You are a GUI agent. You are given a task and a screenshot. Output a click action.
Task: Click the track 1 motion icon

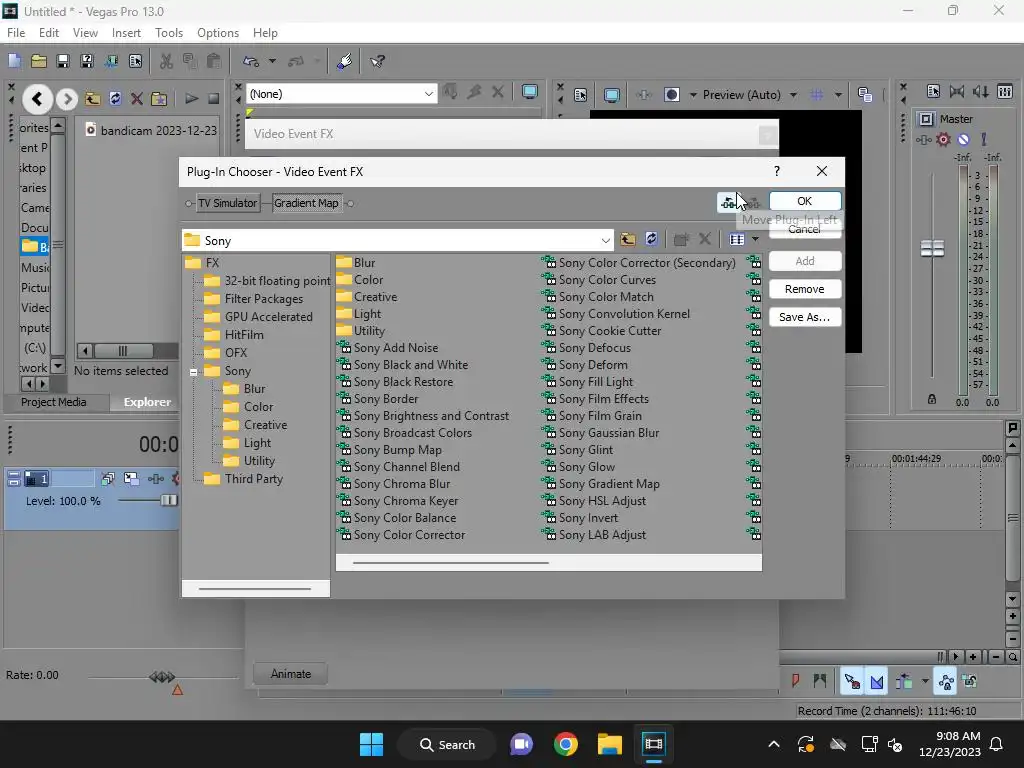point(131,479)
